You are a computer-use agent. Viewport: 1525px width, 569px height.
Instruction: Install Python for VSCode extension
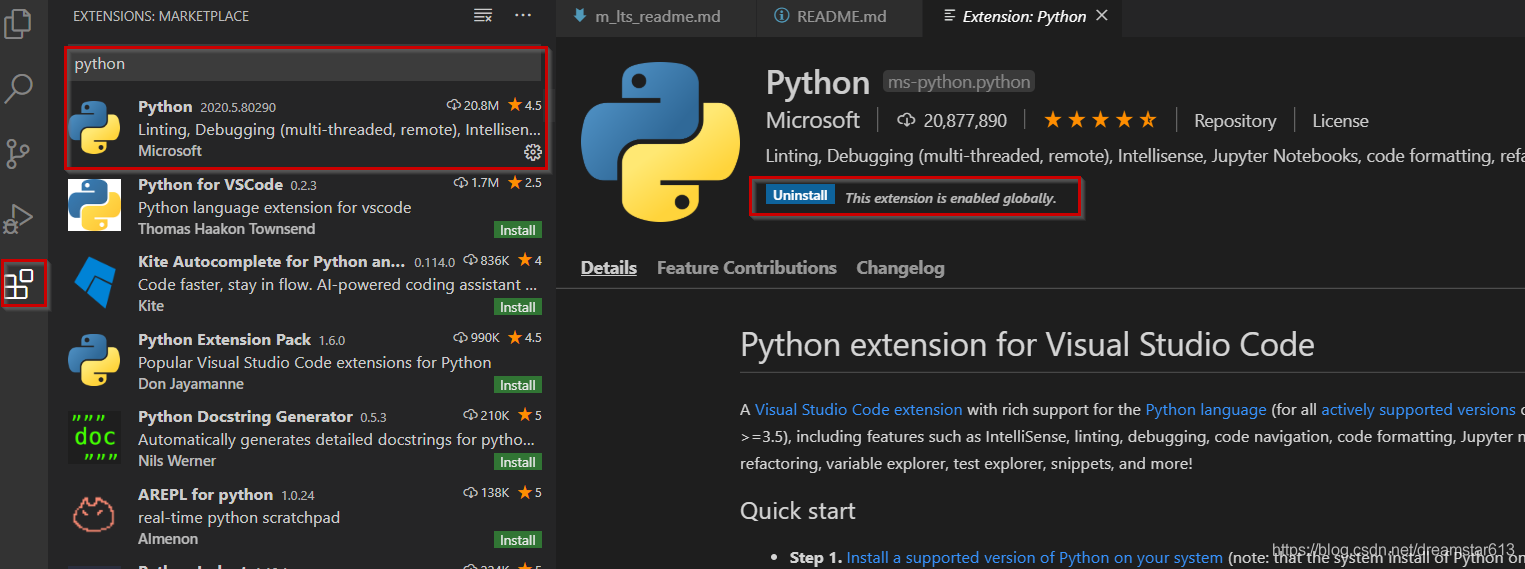pos(518,230)
